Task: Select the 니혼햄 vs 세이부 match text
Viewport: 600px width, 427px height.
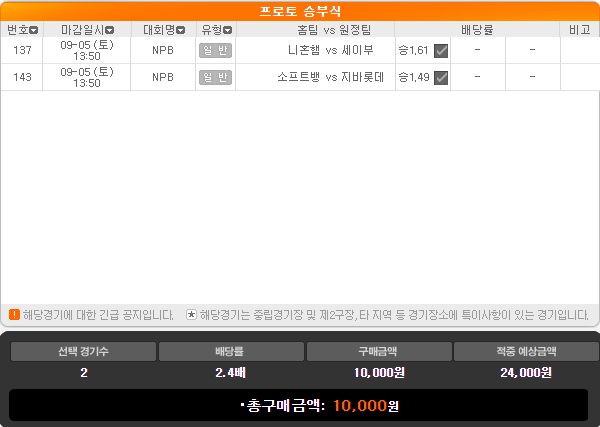Action: pos(331,50)
